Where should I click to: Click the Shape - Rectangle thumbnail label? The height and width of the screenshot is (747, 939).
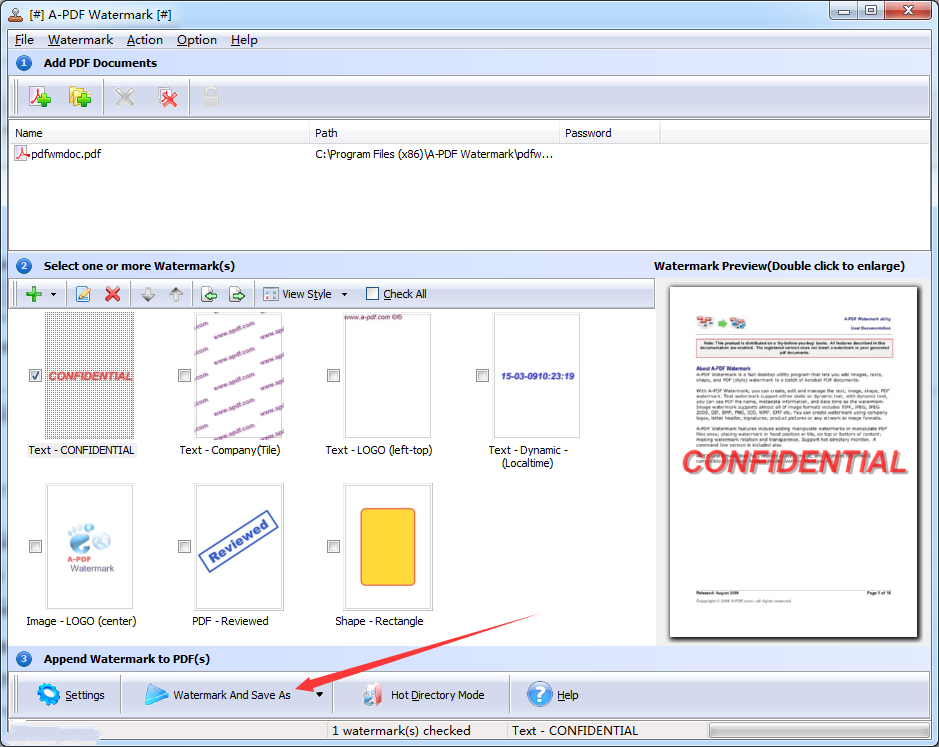379,621
